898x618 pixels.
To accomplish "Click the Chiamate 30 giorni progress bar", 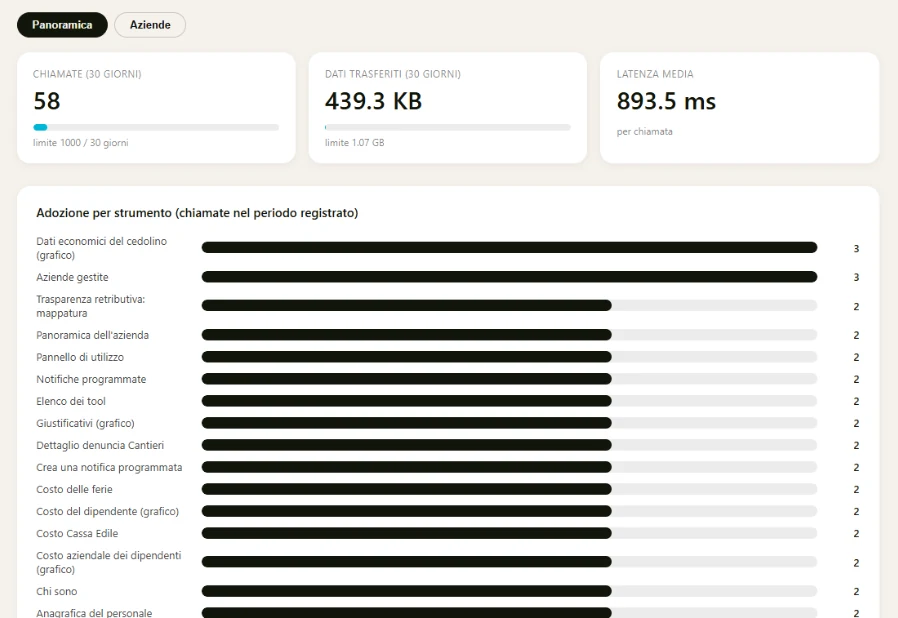I will 156,128.
